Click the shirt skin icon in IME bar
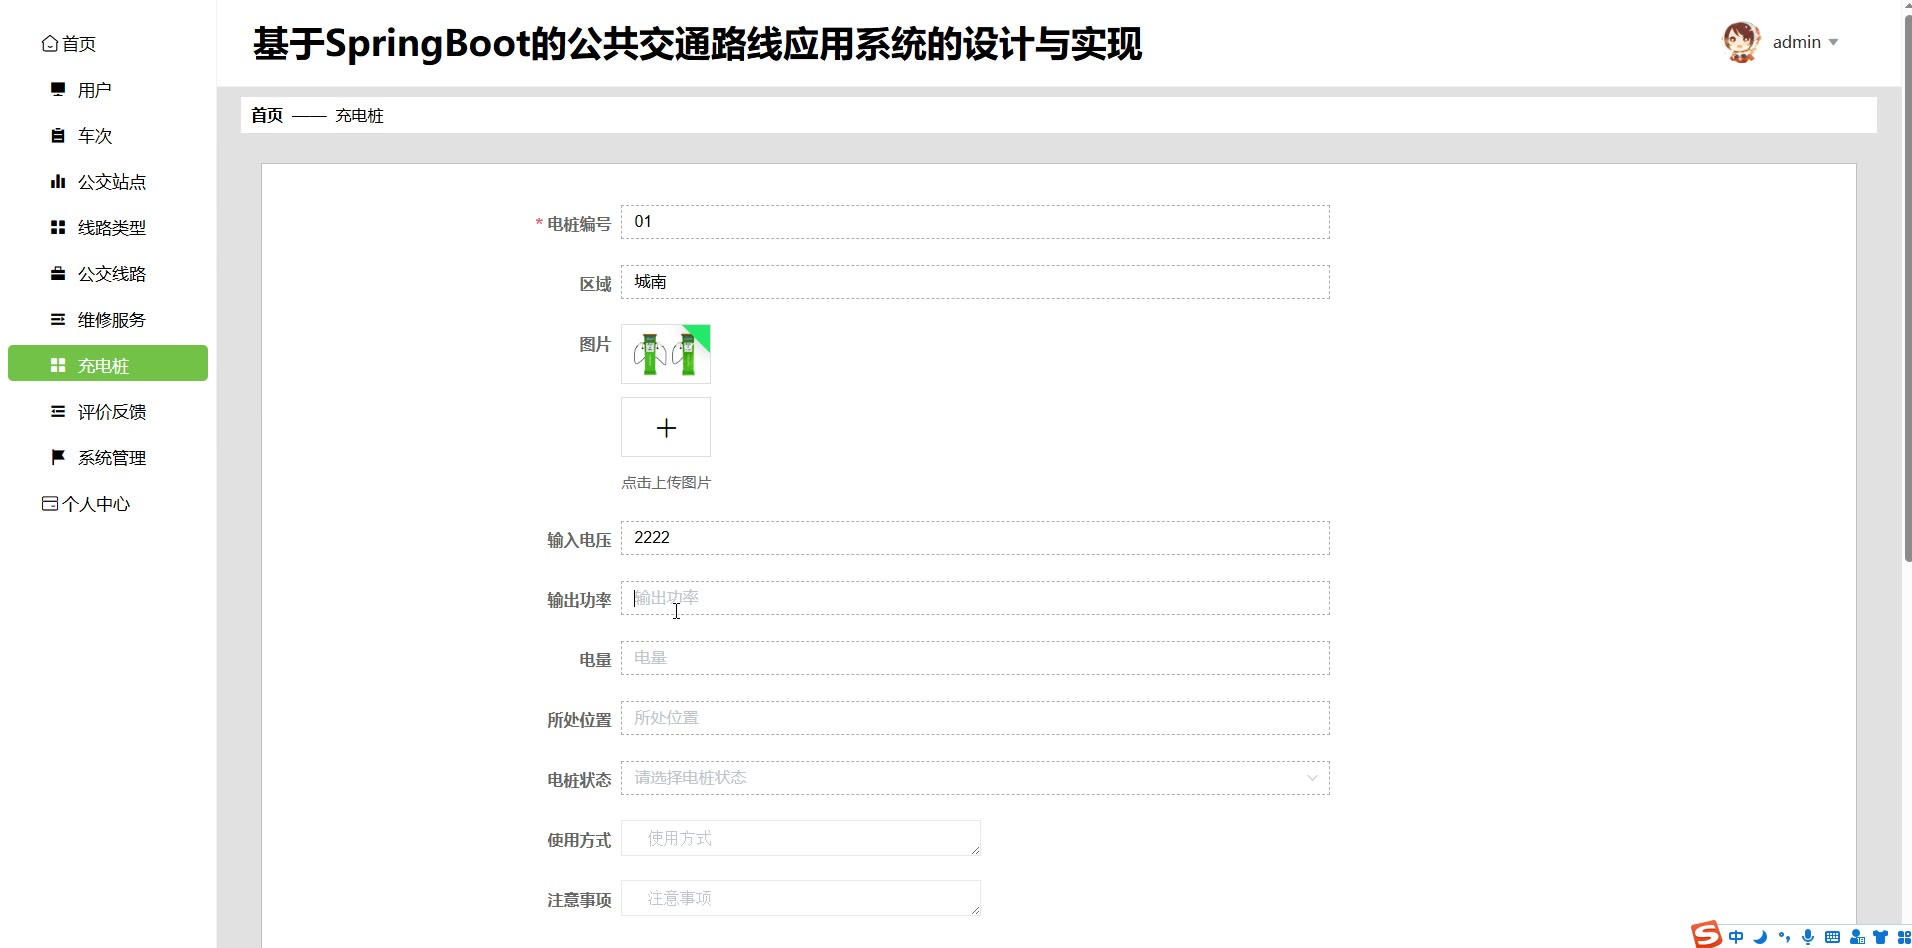 (x=1881, y=937)
